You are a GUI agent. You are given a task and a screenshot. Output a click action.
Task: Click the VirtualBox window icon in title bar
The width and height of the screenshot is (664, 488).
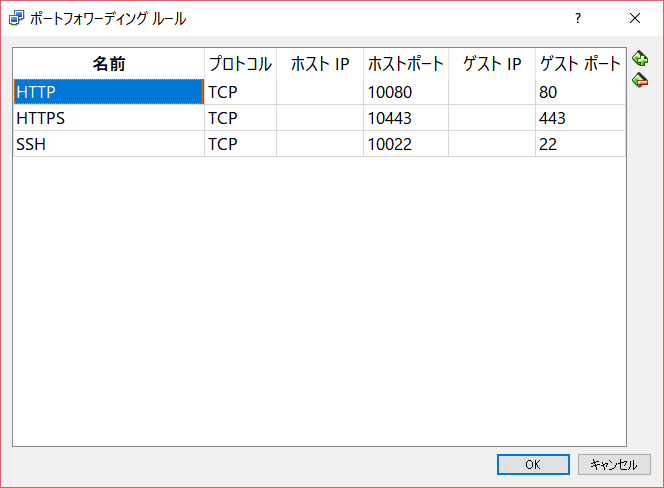[17, 18]
